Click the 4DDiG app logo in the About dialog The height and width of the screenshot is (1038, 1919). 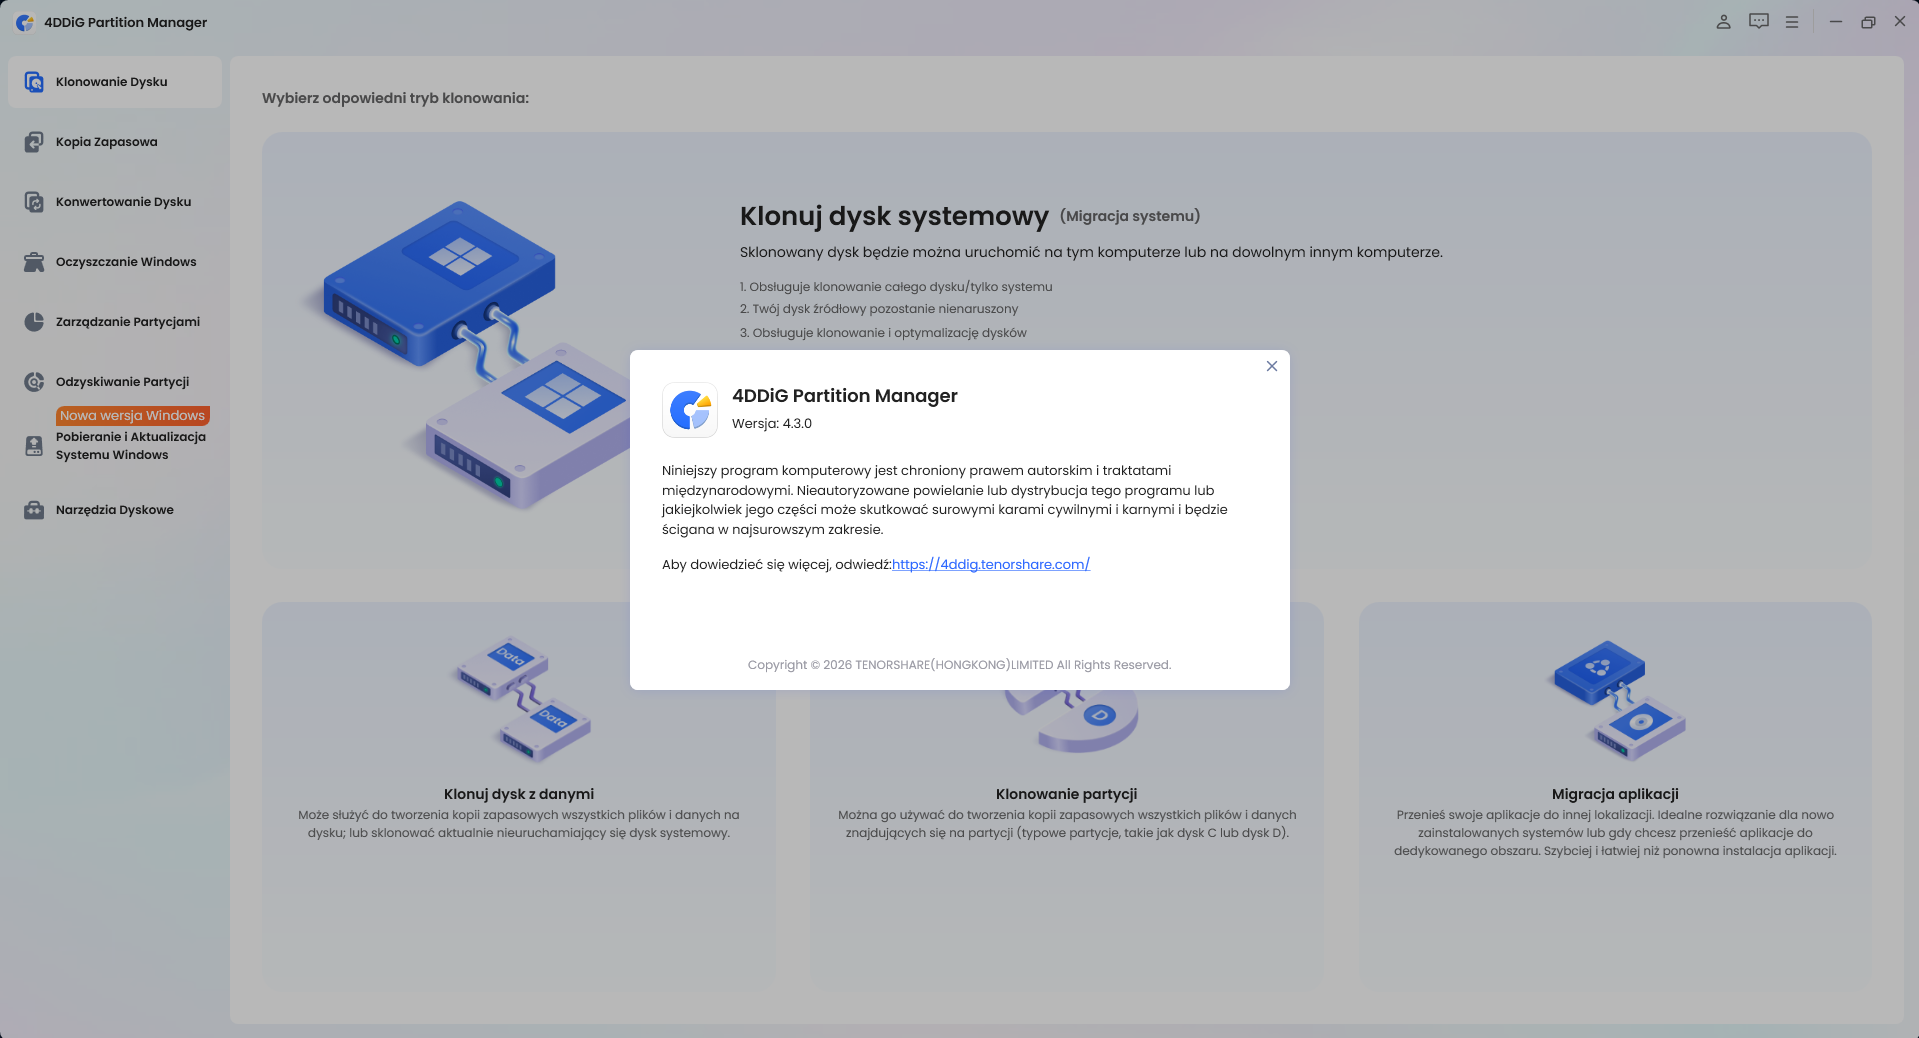[690, 410]
